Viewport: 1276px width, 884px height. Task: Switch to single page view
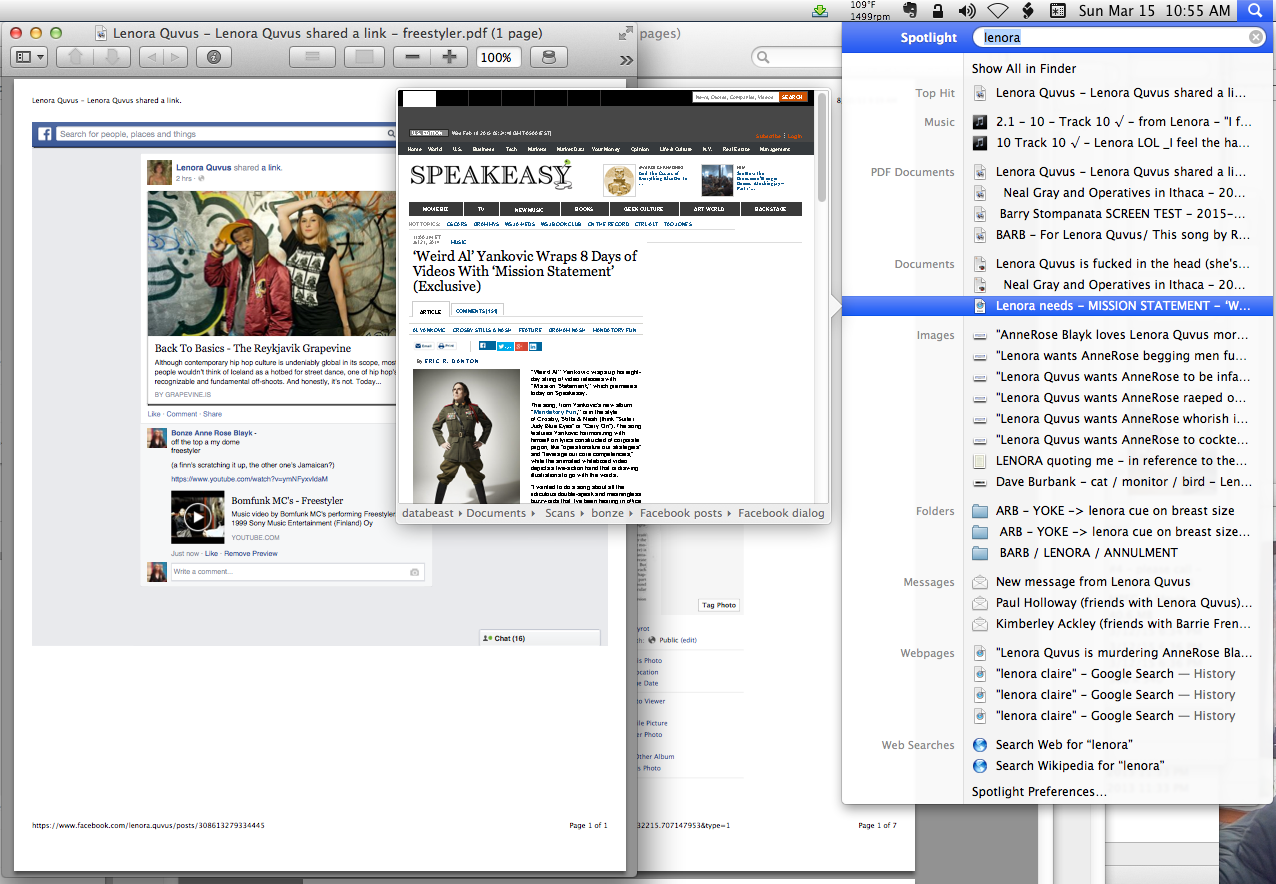click(364, 58)
